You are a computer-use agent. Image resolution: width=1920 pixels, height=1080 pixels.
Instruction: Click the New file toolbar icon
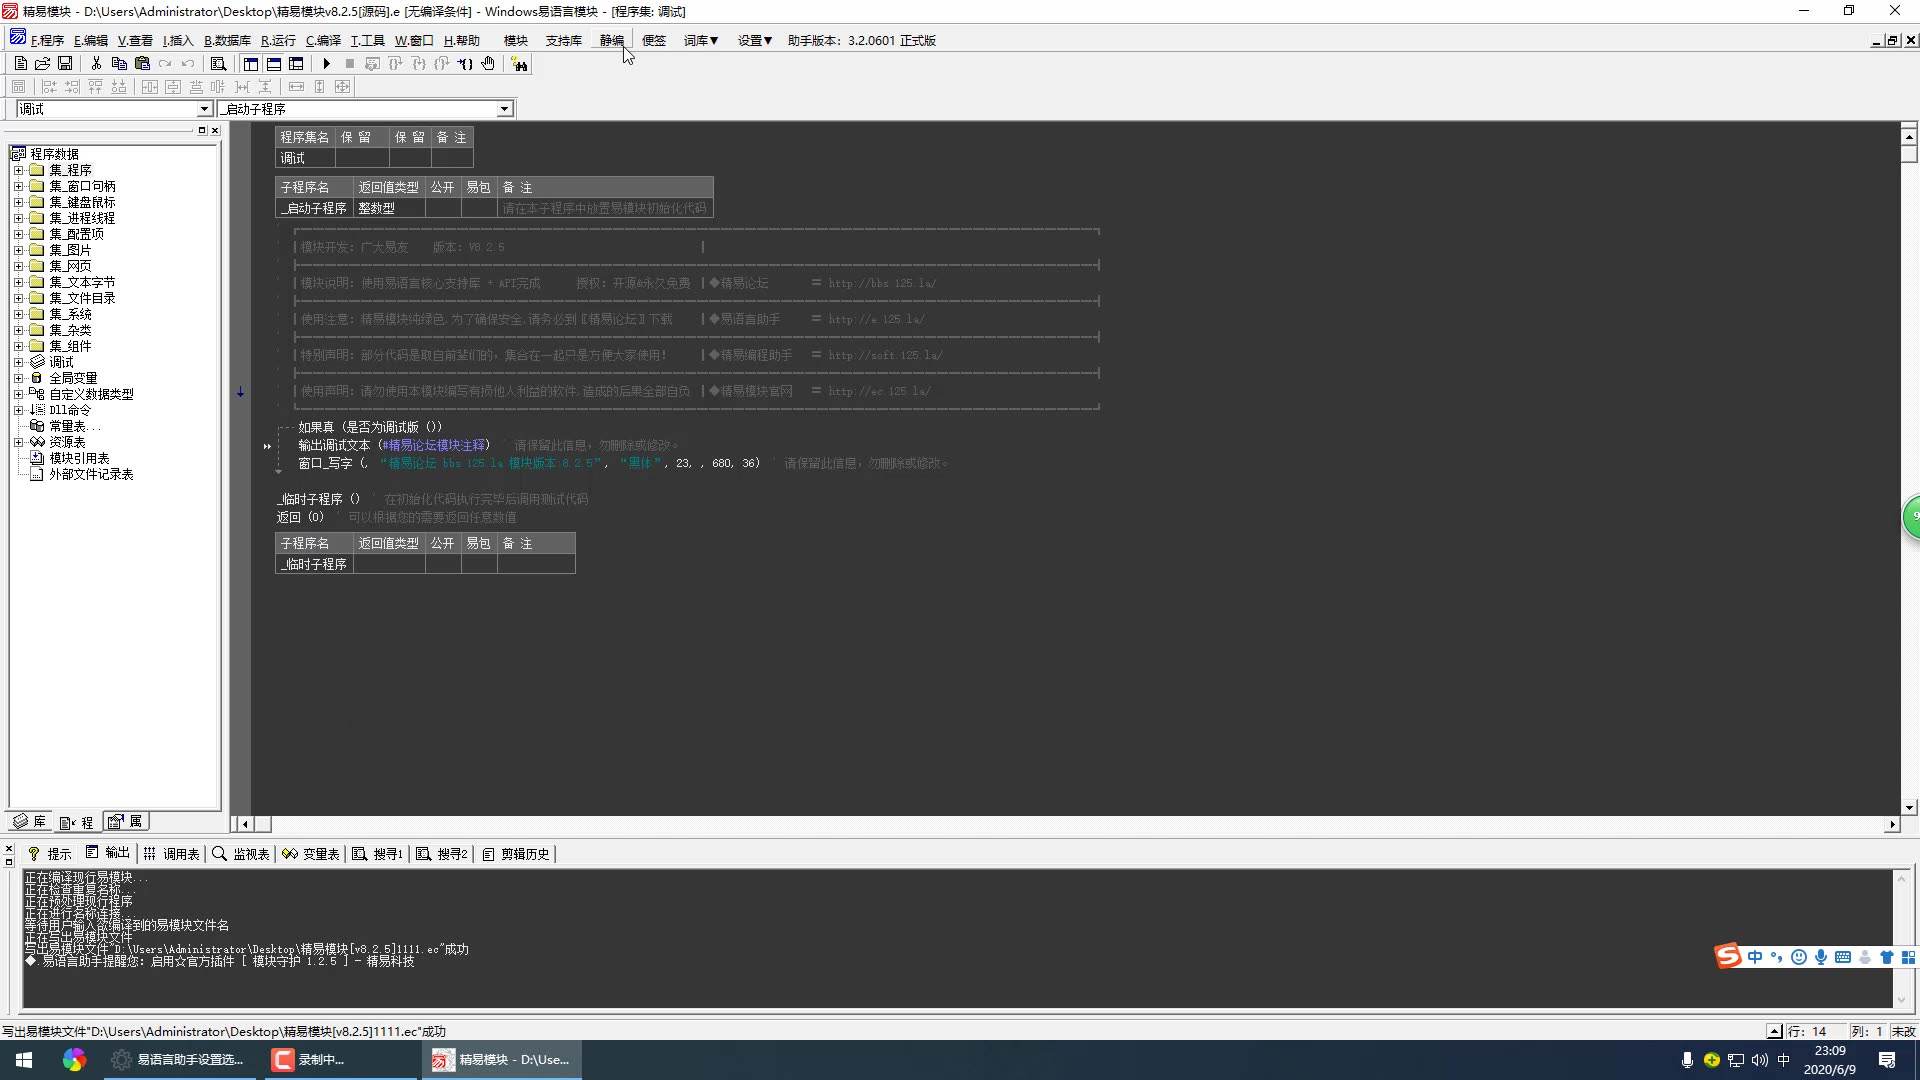[20, 63]
